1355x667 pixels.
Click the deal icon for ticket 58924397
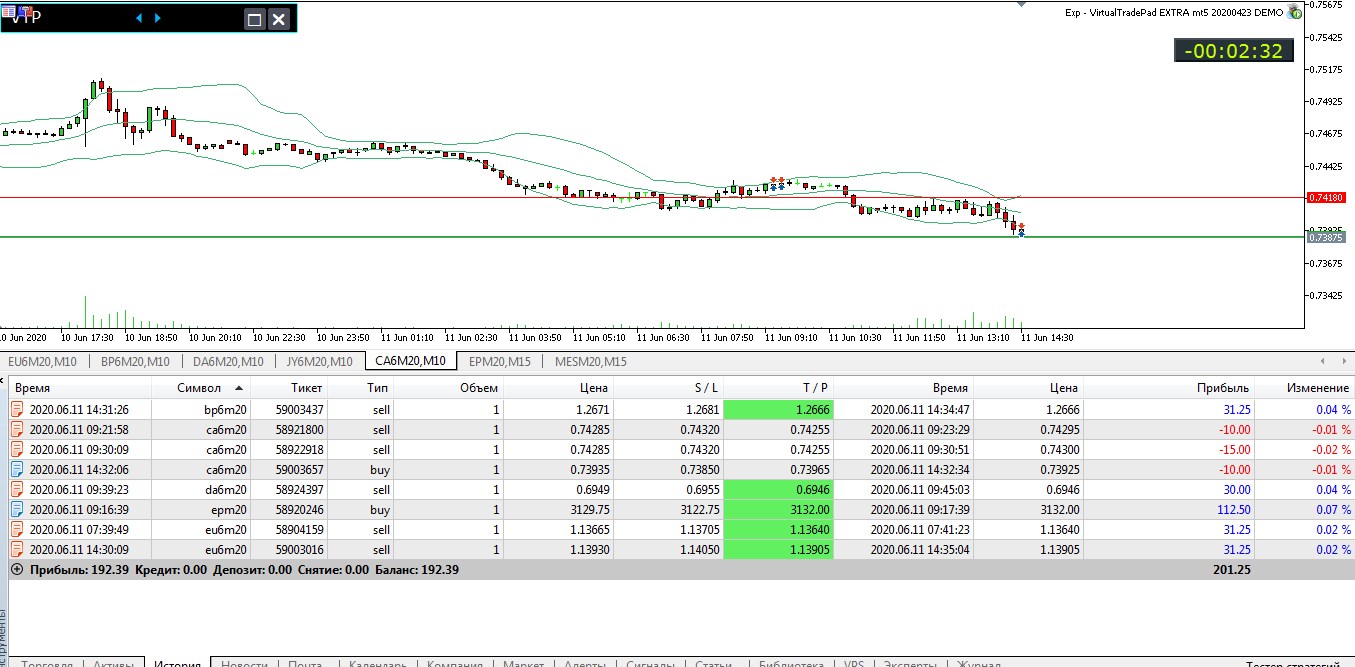click(x=17, y=489)
